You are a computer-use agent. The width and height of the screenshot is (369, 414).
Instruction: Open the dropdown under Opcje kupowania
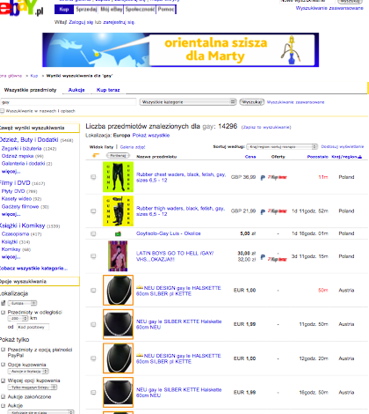(x=29, y=371)
